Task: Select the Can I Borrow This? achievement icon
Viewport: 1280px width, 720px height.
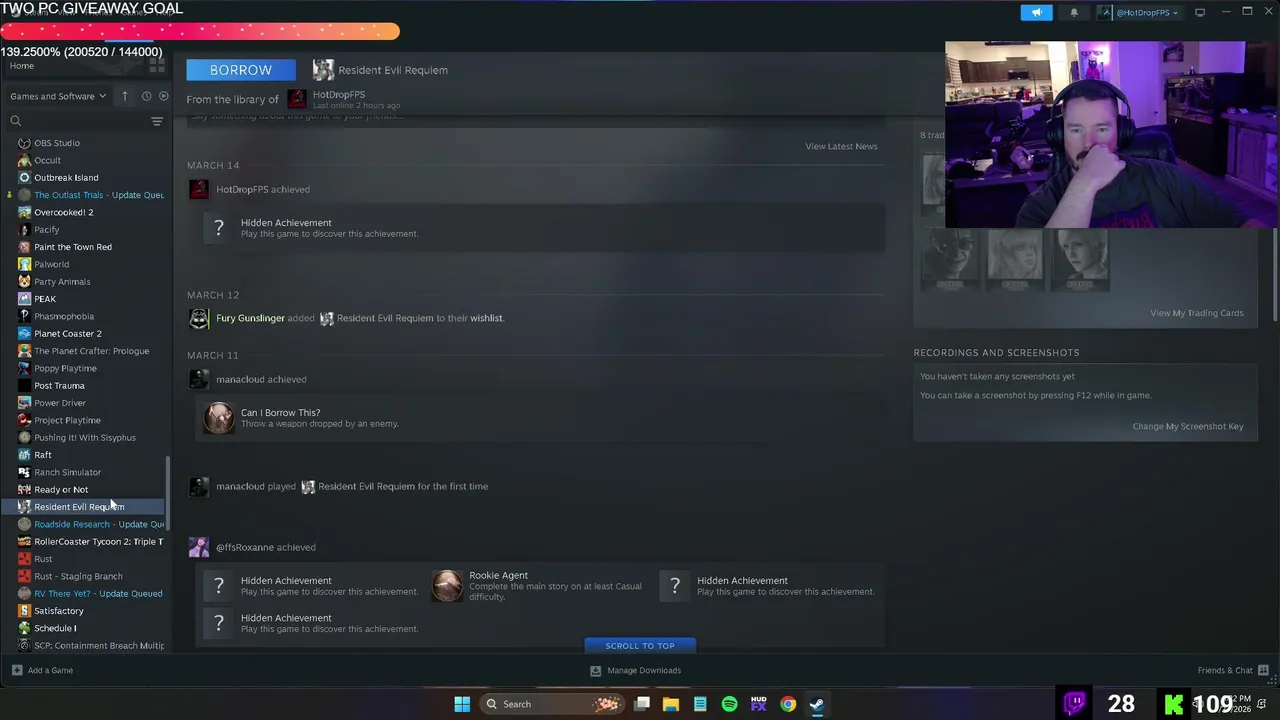Action: pyautogui.click(x=219, y=417)
